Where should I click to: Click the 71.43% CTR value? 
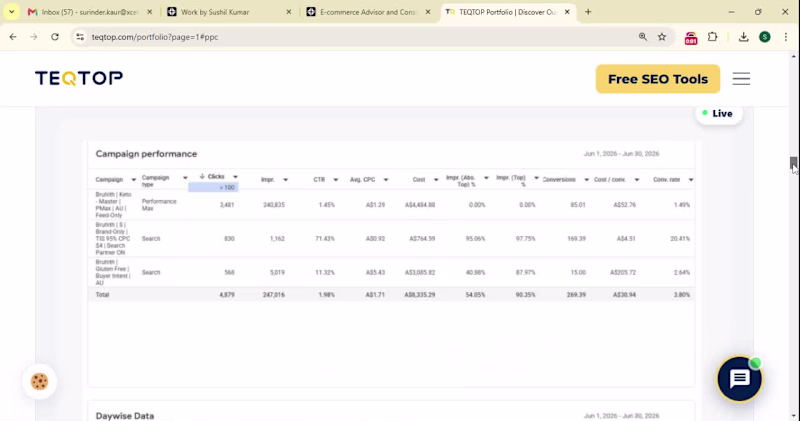(324, 238)
